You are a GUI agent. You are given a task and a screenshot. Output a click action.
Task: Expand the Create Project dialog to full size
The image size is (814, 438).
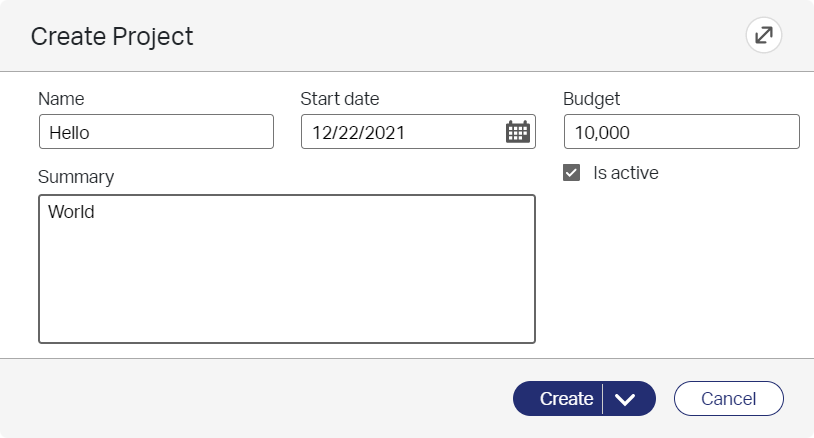[764, 36]
